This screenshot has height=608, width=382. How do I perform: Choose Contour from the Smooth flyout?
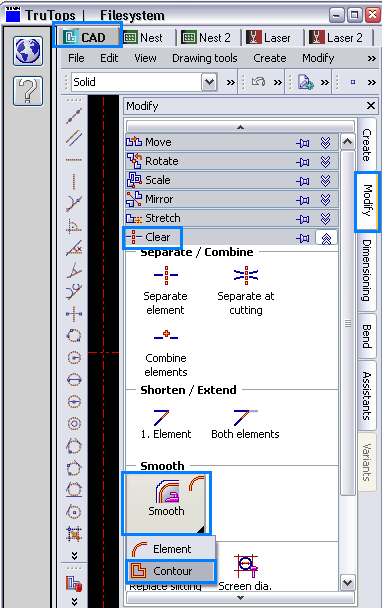[171, 571]
